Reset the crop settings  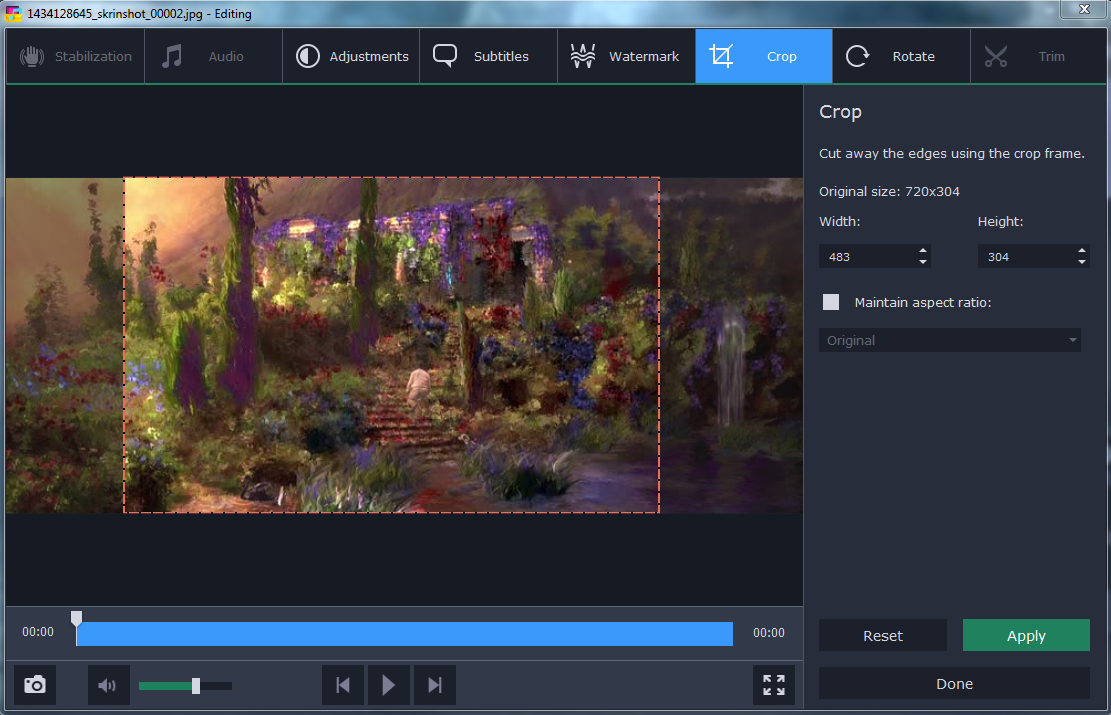(x=882, y=636)
